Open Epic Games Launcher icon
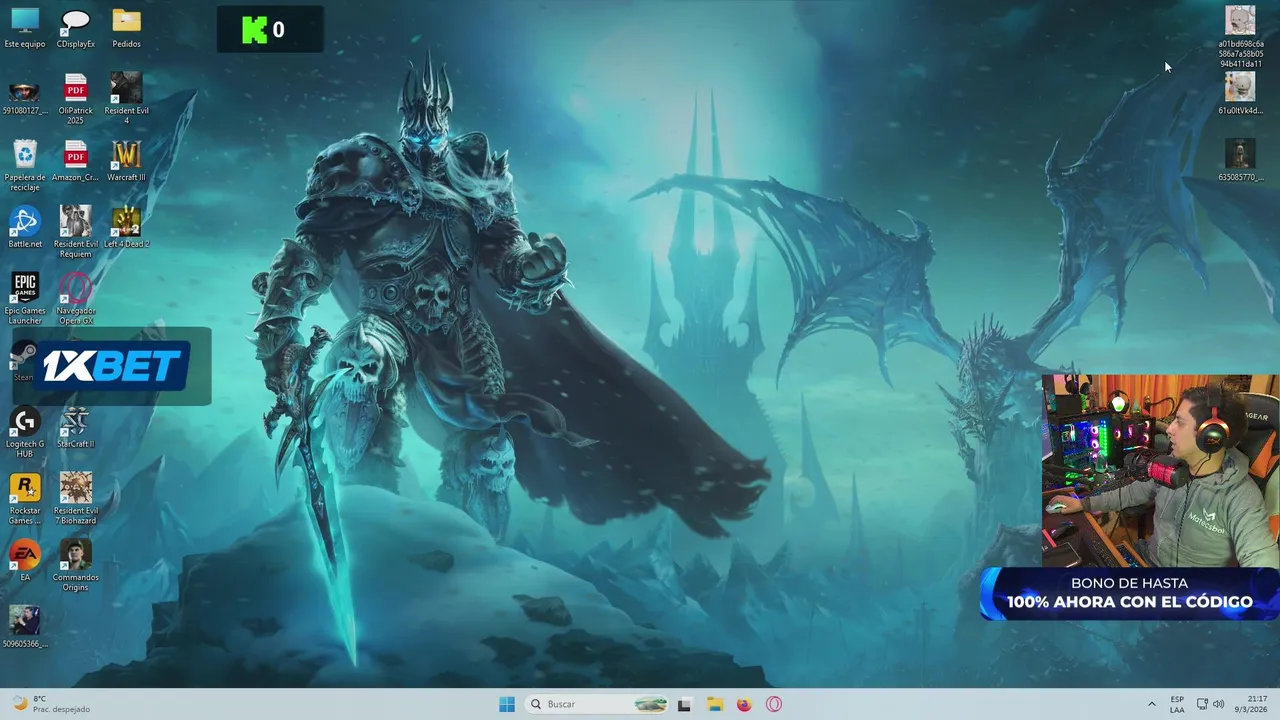 pos(25,299)
